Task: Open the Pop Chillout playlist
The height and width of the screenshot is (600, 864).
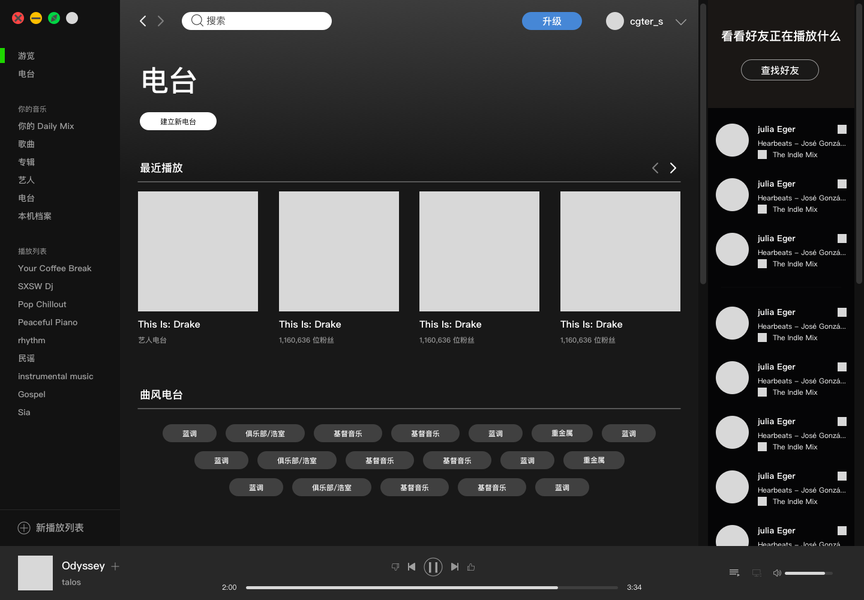Action: tap(42, 304)
